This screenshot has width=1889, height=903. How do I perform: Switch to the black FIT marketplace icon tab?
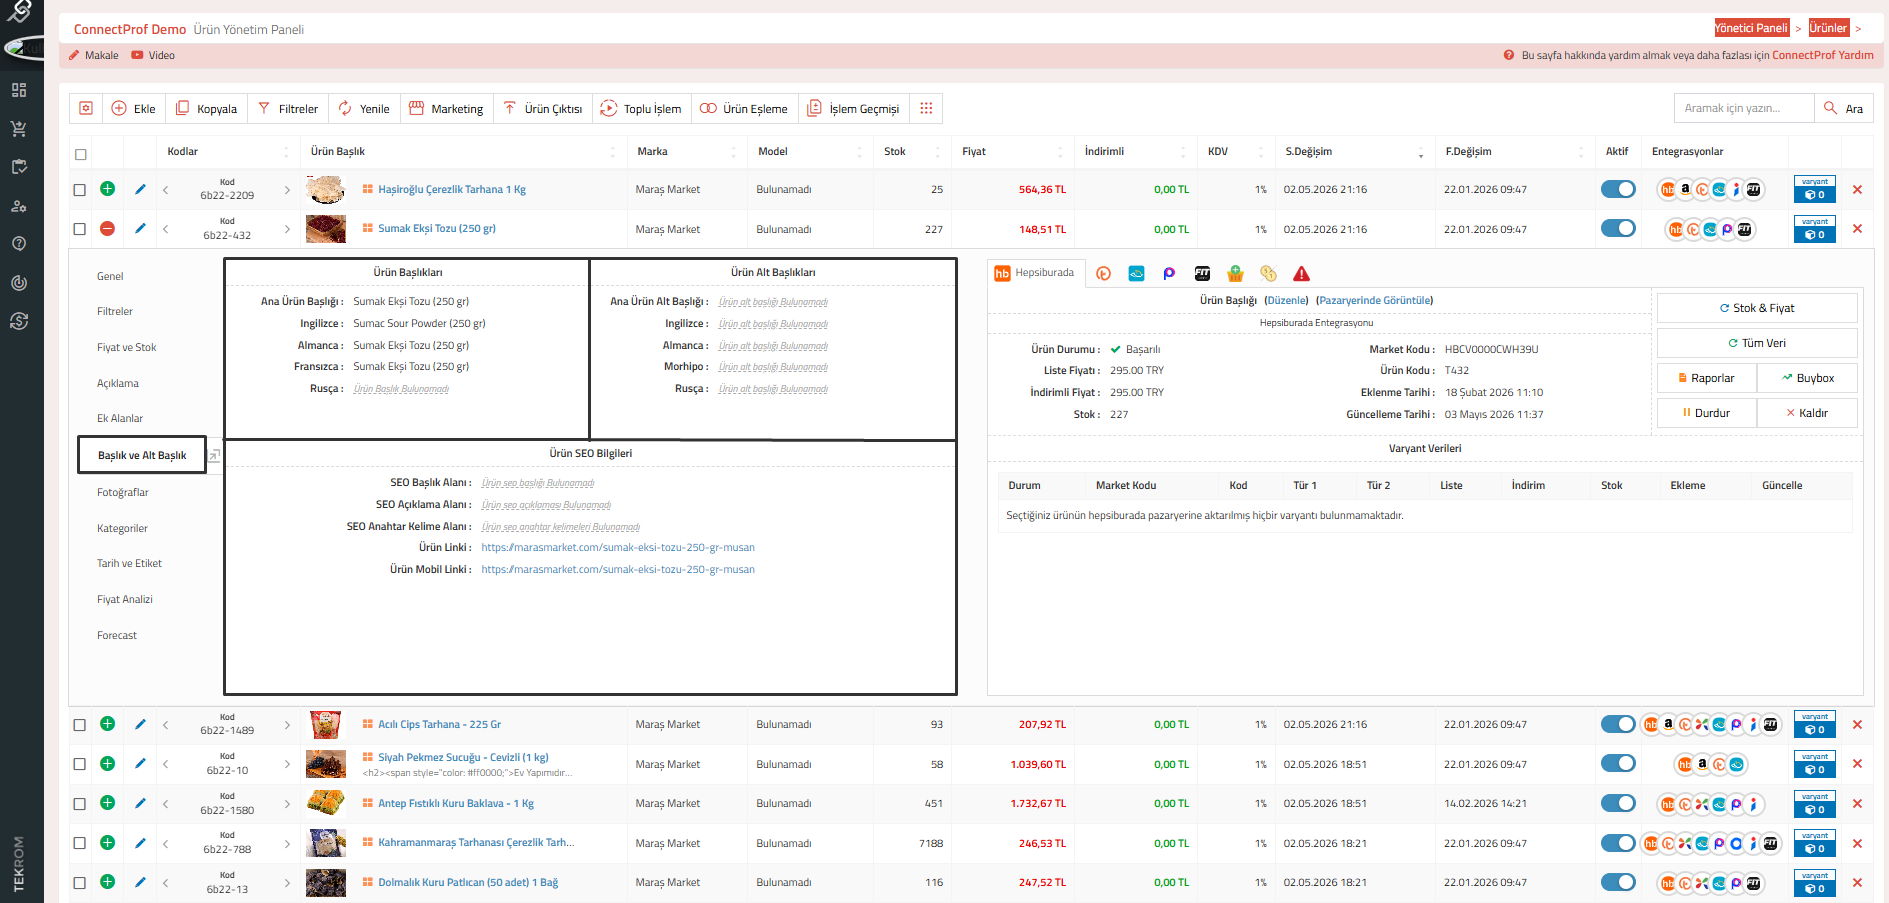coord(1202,273)
